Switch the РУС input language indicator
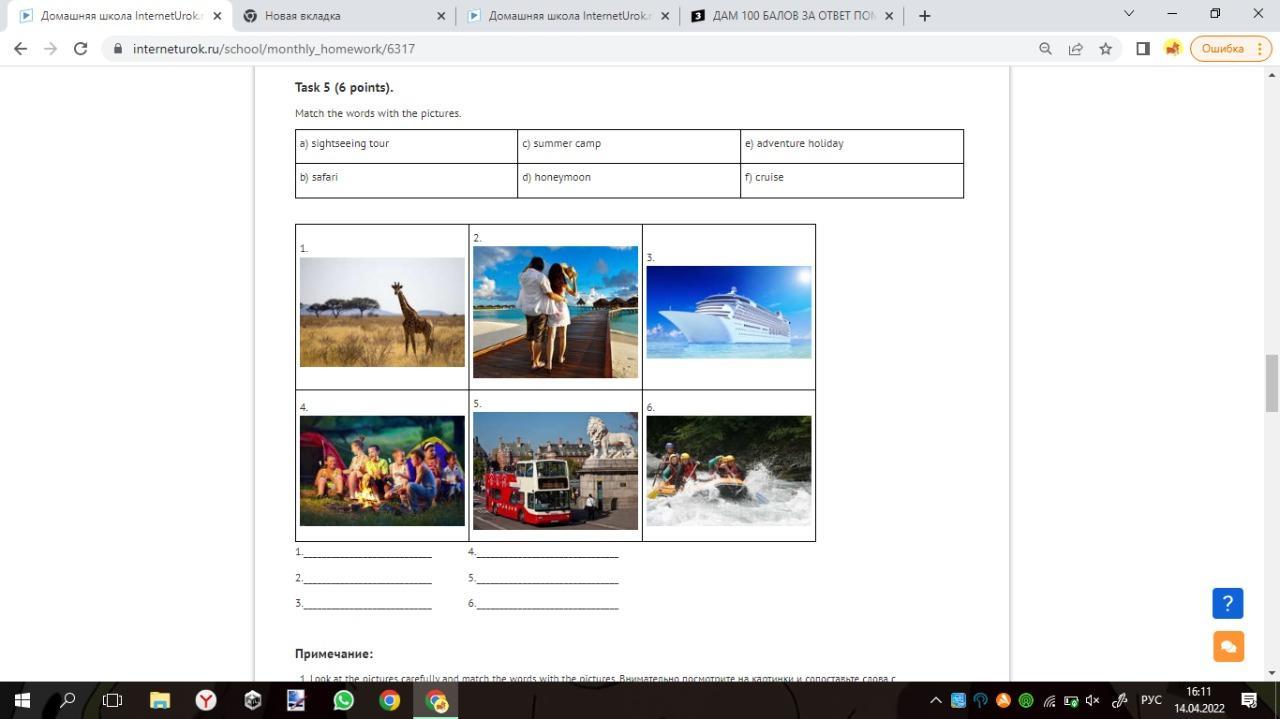This screenshot has height=719, width=1280. click(x=1151, y=700)
